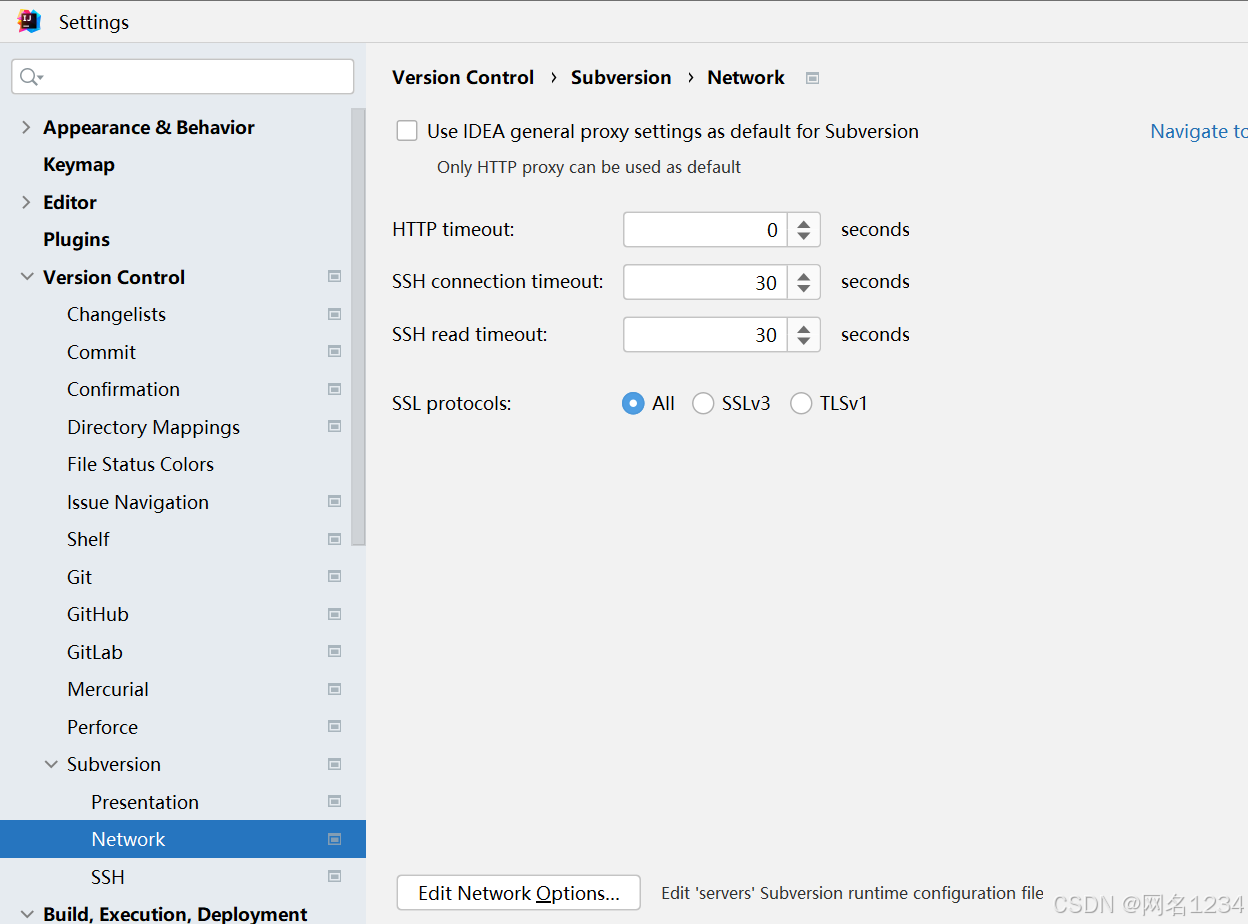This screenshot has width=1248, height=924.
Task: Expand the Editor section
Action: 26,202
